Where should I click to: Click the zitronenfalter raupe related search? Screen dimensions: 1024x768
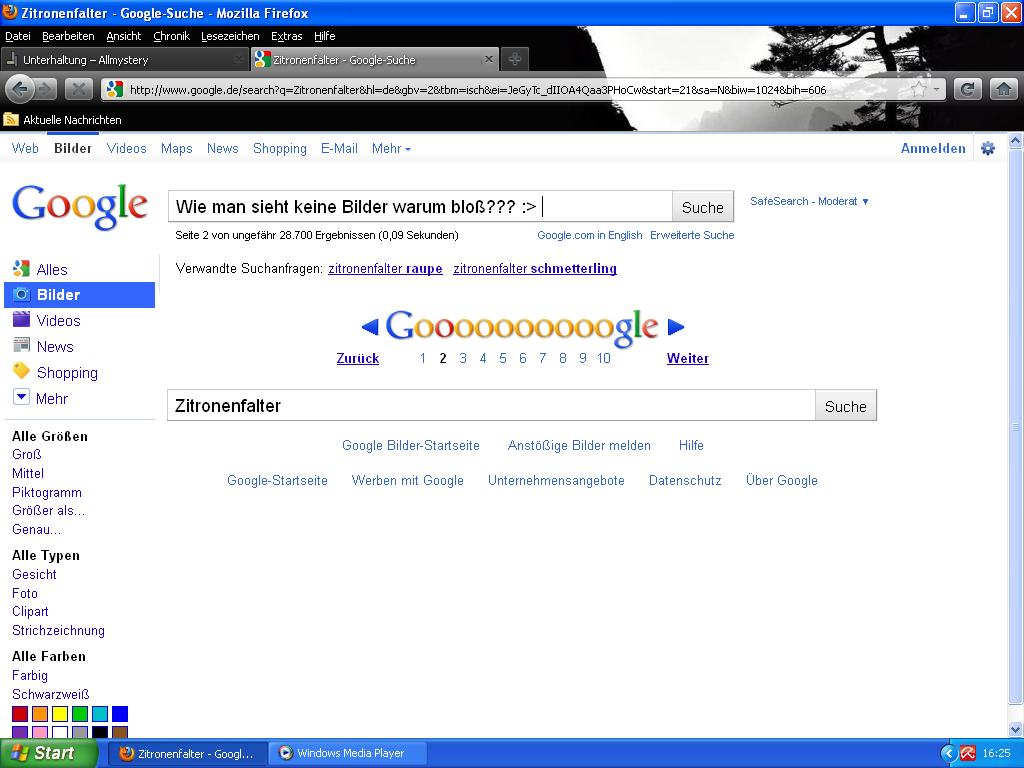pos(385,268)
